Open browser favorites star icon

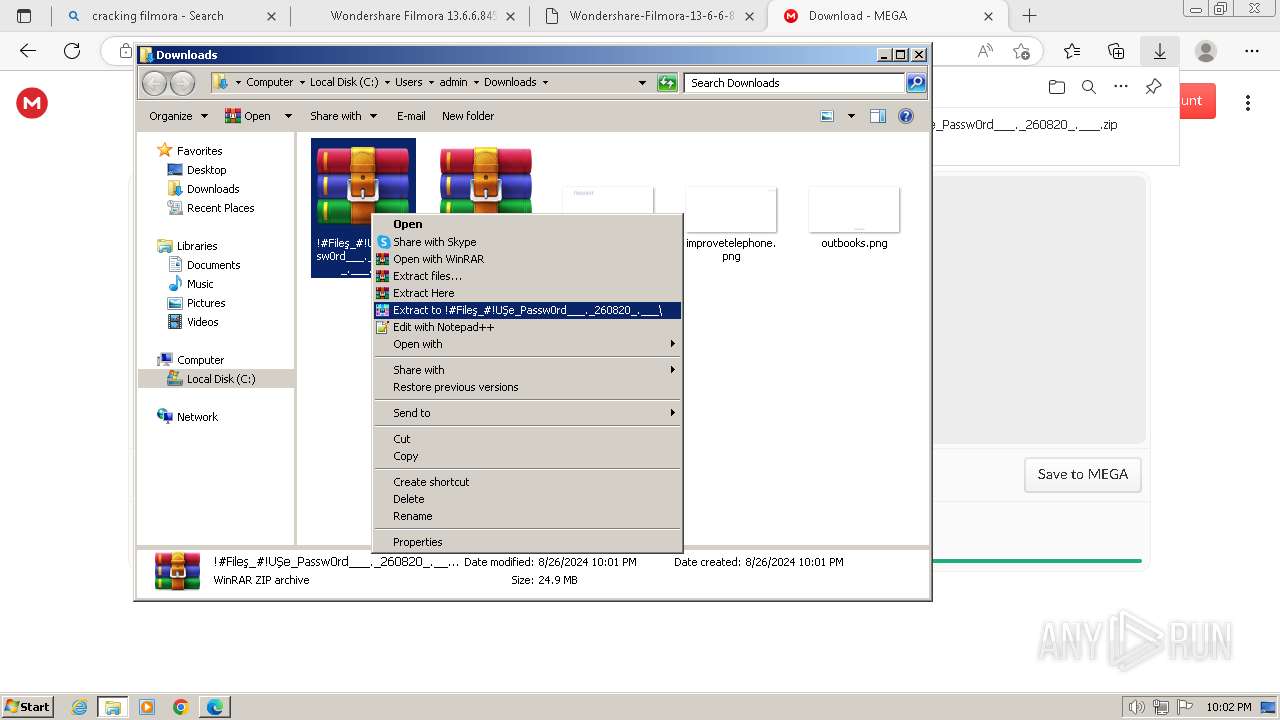(x=1072, y=51)
